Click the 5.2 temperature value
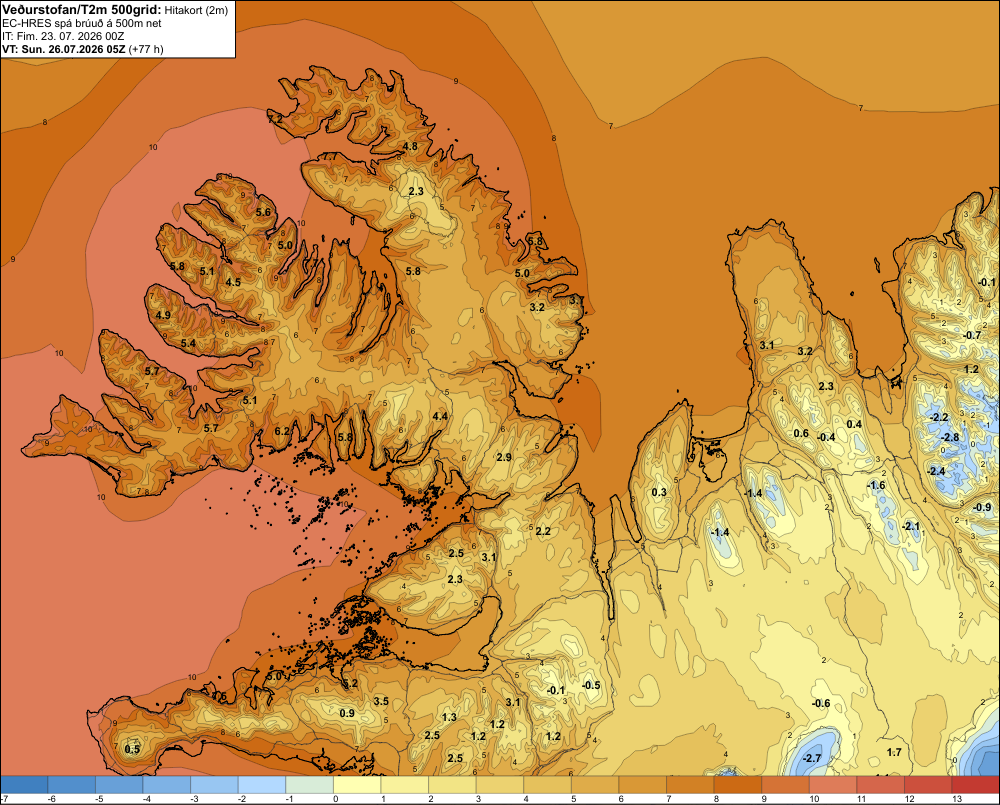Viewport: 1000px width, 805px height. 351,683
